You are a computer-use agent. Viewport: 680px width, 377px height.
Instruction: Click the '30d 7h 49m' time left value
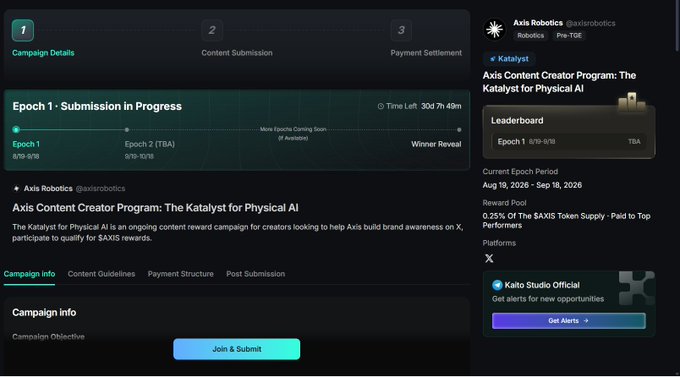click(x=441, y=106)
